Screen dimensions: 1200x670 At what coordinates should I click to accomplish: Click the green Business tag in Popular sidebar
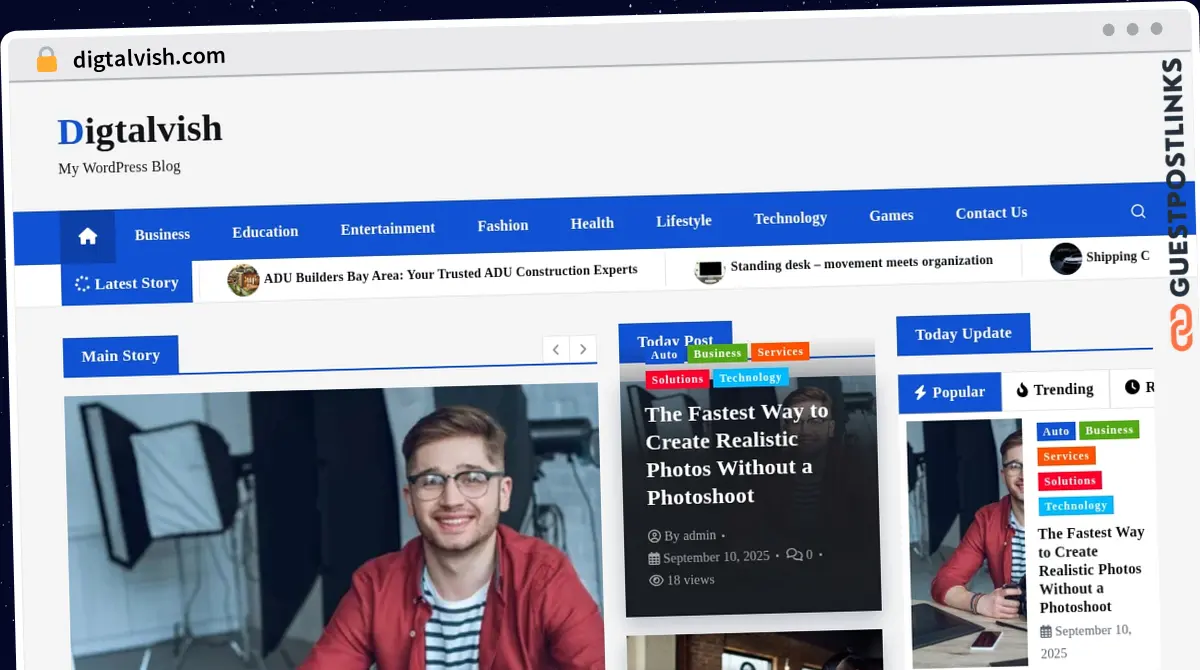click(1109, 430)
